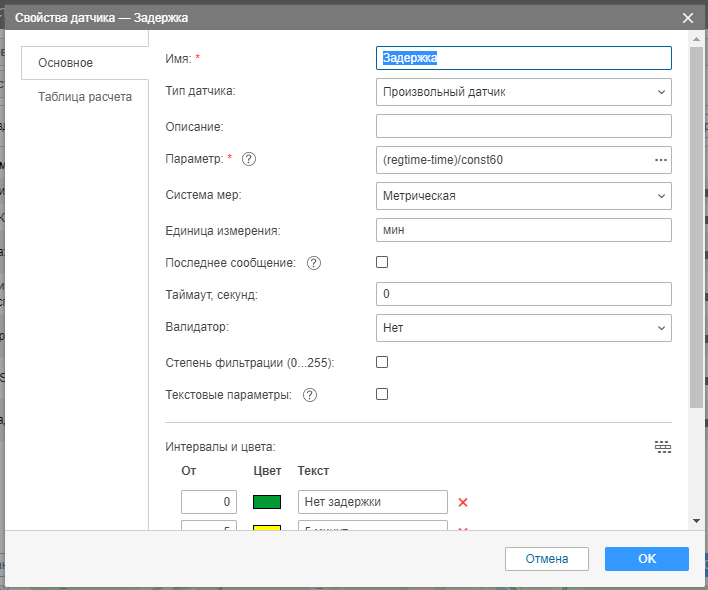708x590 pixels.
Task: Open the Тип датчика dropdown
Action: 523,92
